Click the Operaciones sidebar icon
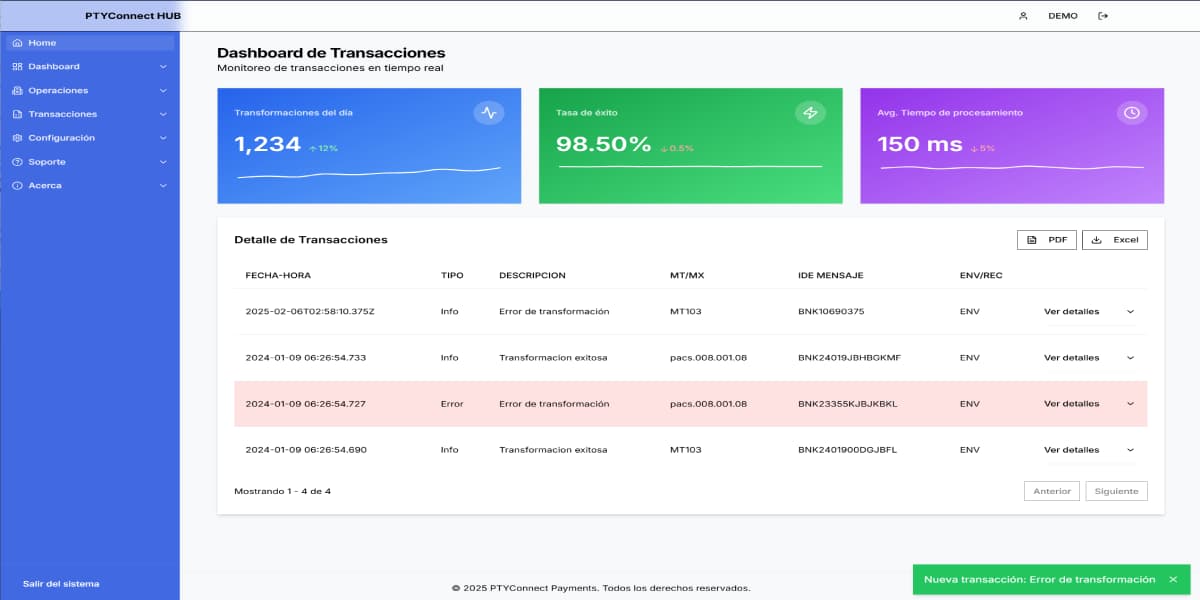This screenshot has height=600, width=1200. [x=18, y=91]
